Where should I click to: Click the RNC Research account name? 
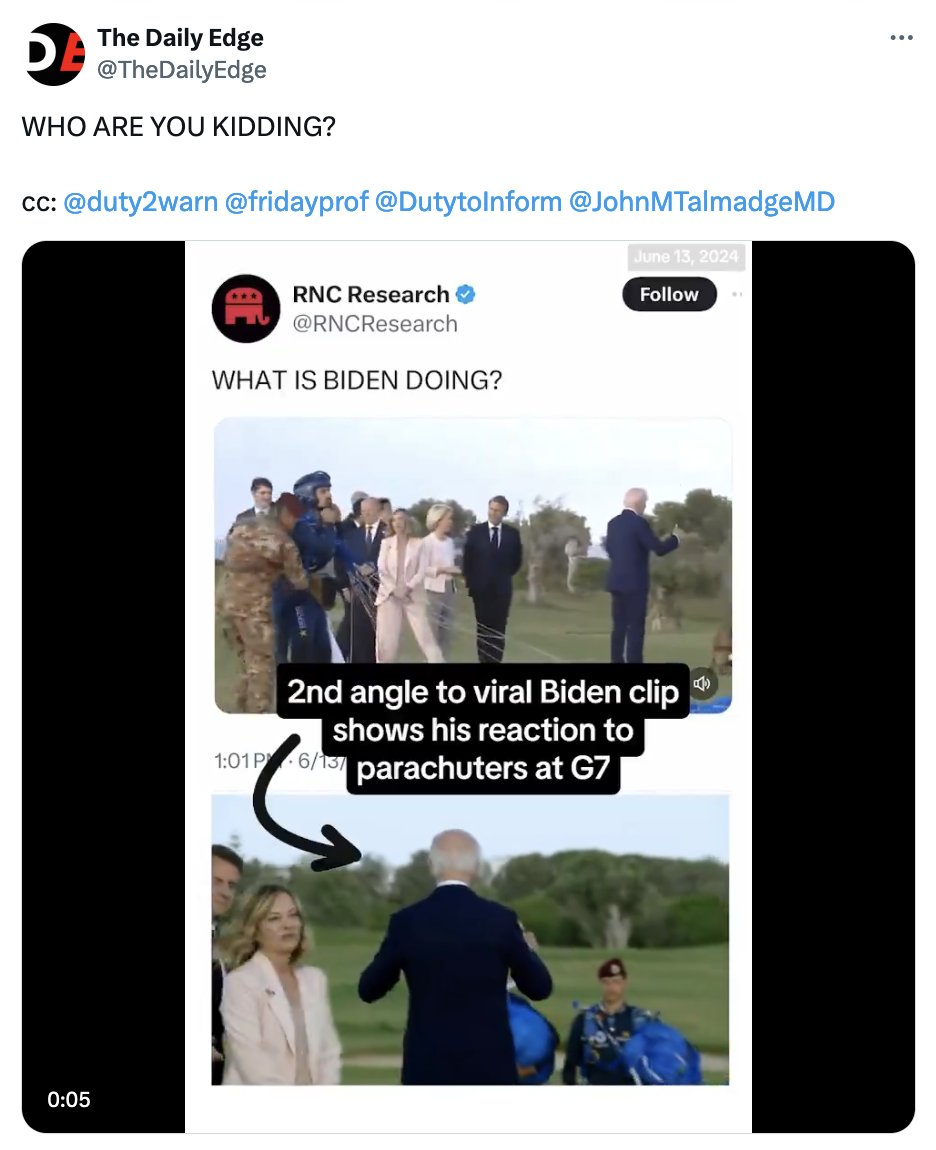(370, 294)
